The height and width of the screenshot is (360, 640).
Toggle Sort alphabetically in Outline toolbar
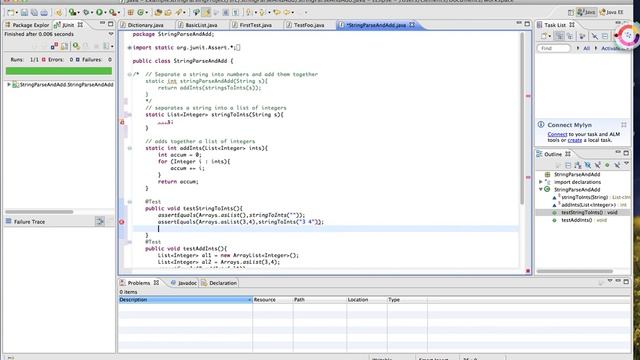click(578, 165)
